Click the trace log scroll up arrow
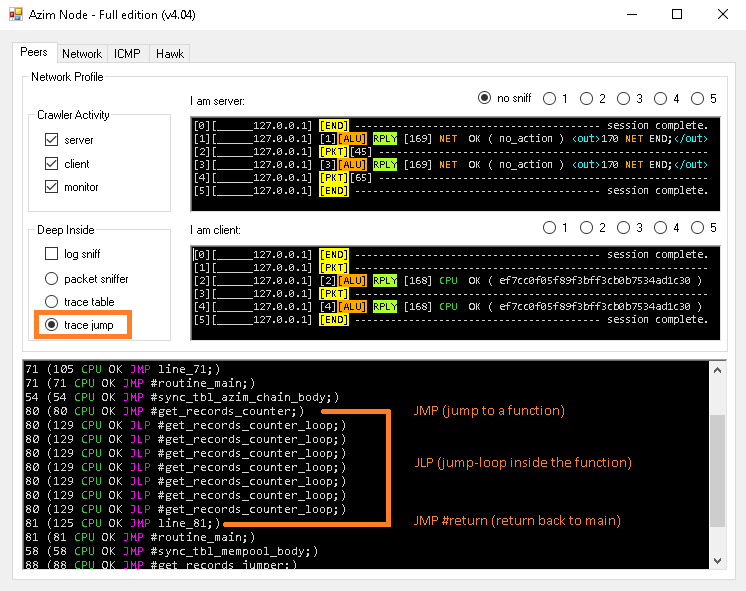This screenshot has height=591, width=746. tap(717, 370)
